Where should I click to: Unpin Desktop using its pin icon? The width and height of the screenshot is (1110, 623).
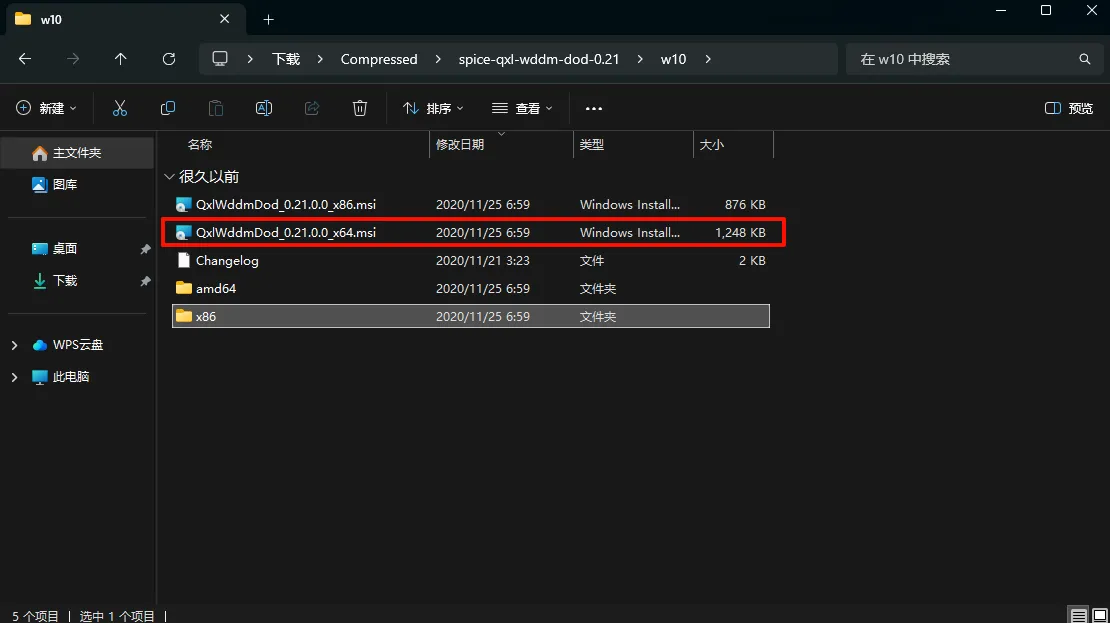145,249
